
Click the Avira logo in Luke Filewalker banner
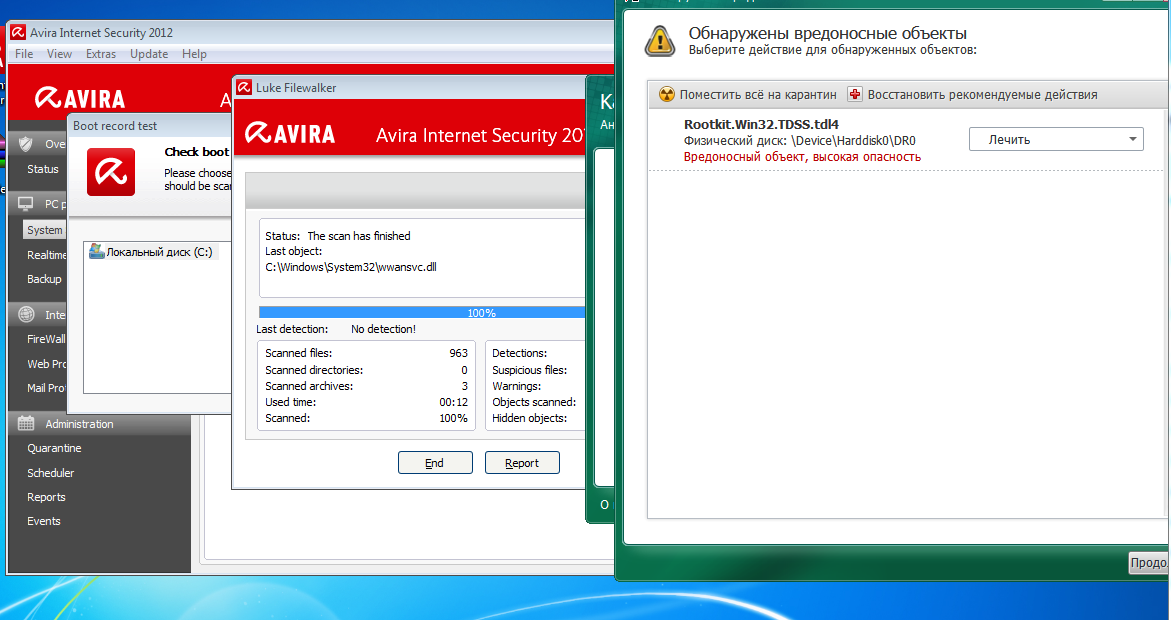pyautogui.click(x=291, y=133)
